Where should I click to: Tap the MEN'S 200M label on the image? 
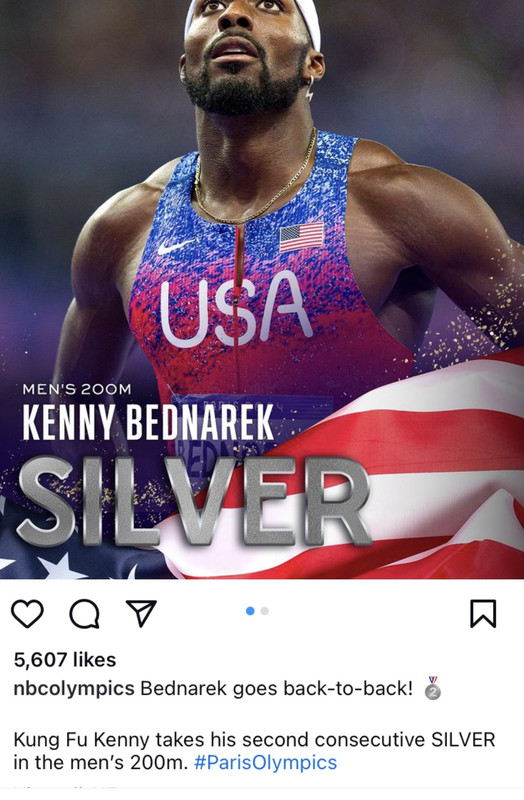(x=77, y=389)
